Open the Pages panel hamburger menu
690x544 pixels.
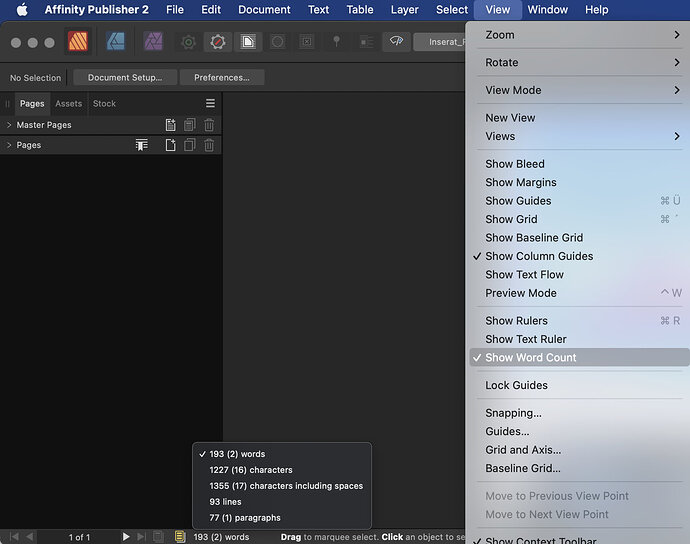click(x=210, y=103)
